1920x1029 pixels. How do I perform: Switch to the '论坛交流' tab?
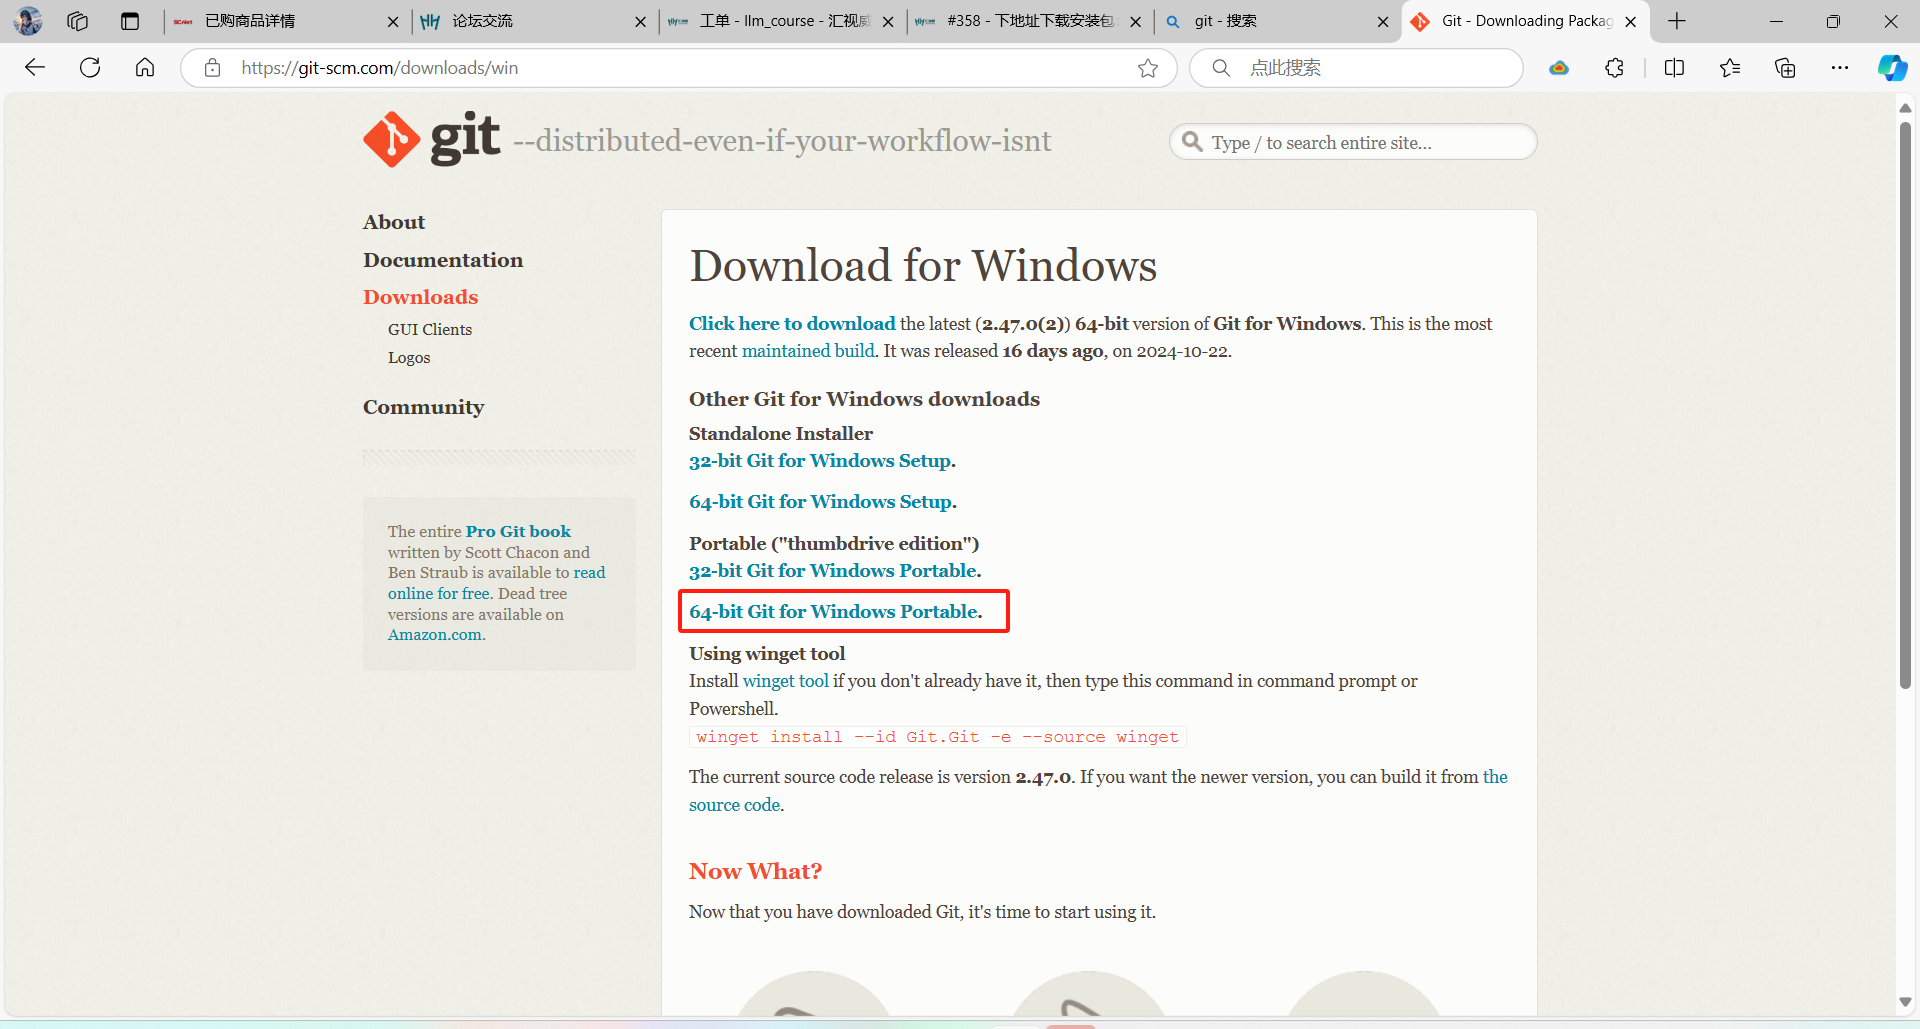click(x=530, y=21)
